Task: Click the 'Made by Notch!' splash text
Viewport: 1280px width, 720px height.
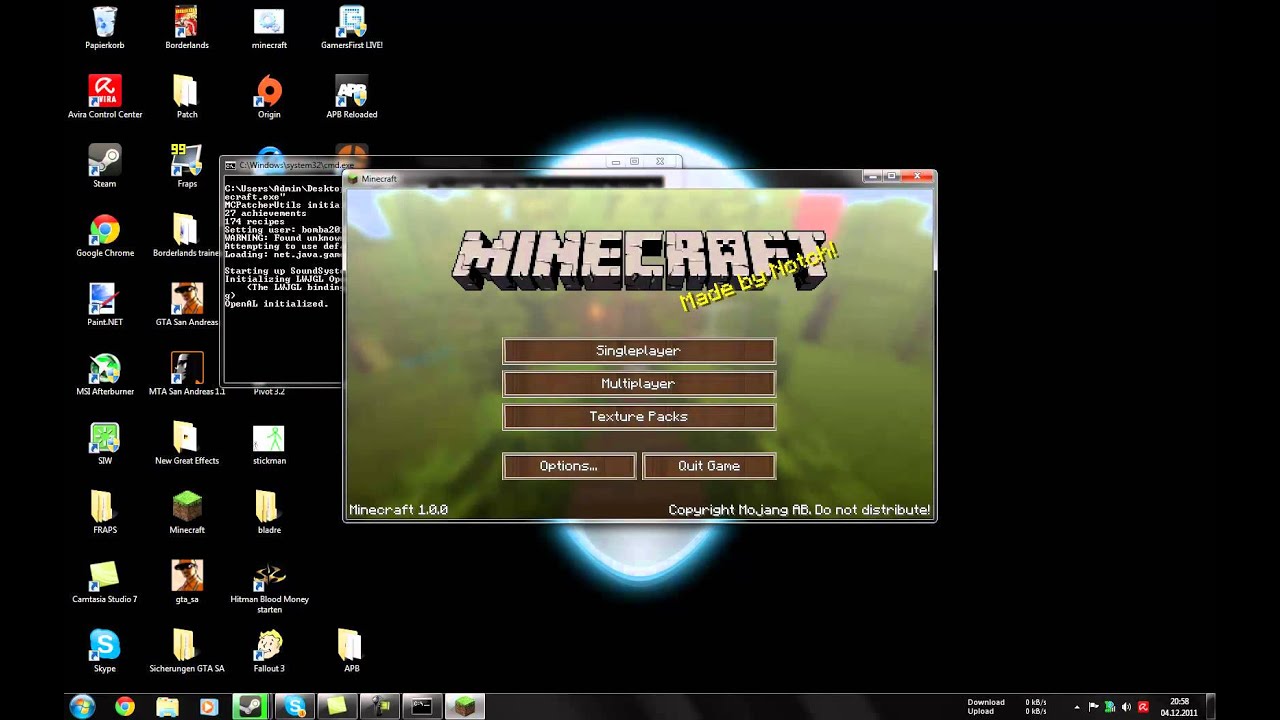Action: [757, 275]
